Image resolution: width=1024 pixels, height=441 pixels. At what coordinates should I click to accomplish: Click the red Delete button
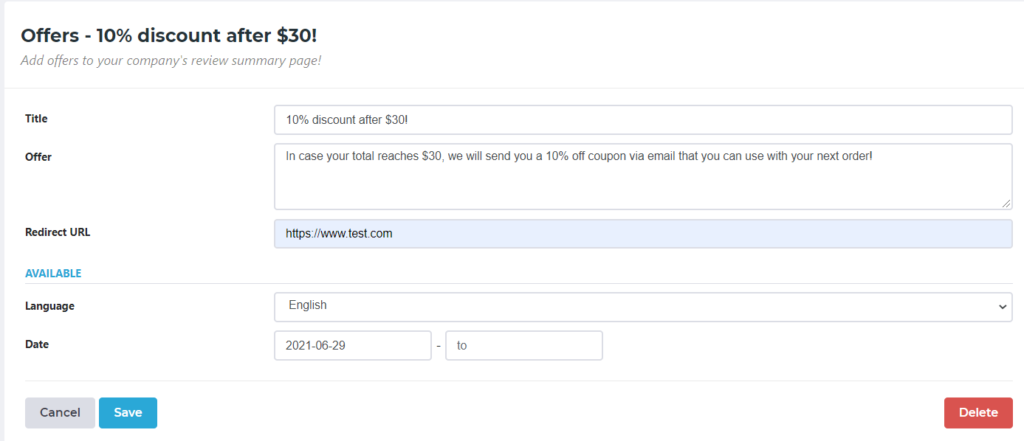[978, 412]
